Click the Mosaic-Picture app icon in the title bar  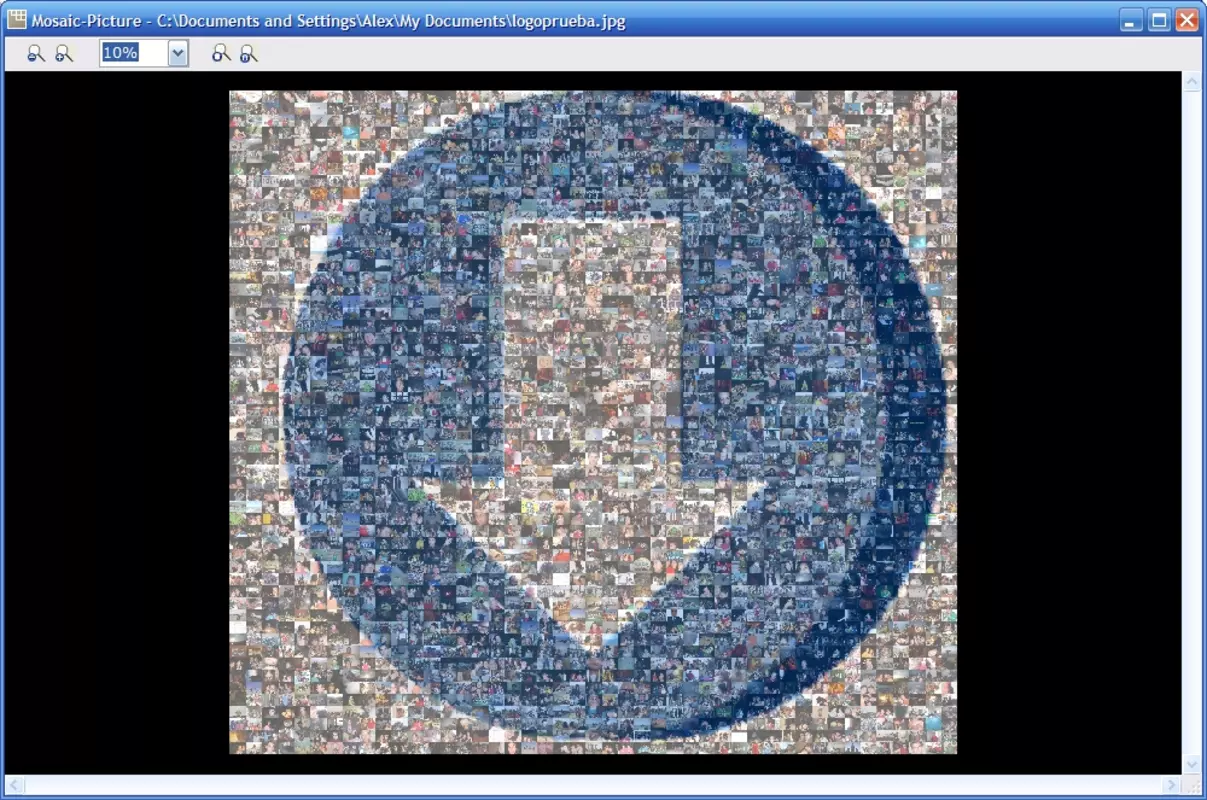pyautogui.click(x=17, y=19)
